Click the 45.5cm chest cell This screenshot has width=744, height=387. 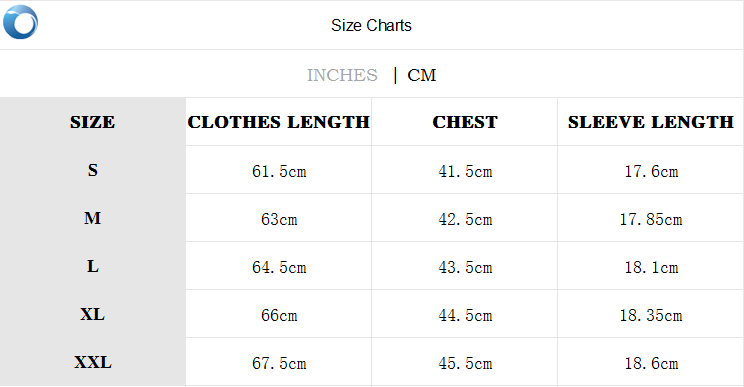tap(465, 363)
